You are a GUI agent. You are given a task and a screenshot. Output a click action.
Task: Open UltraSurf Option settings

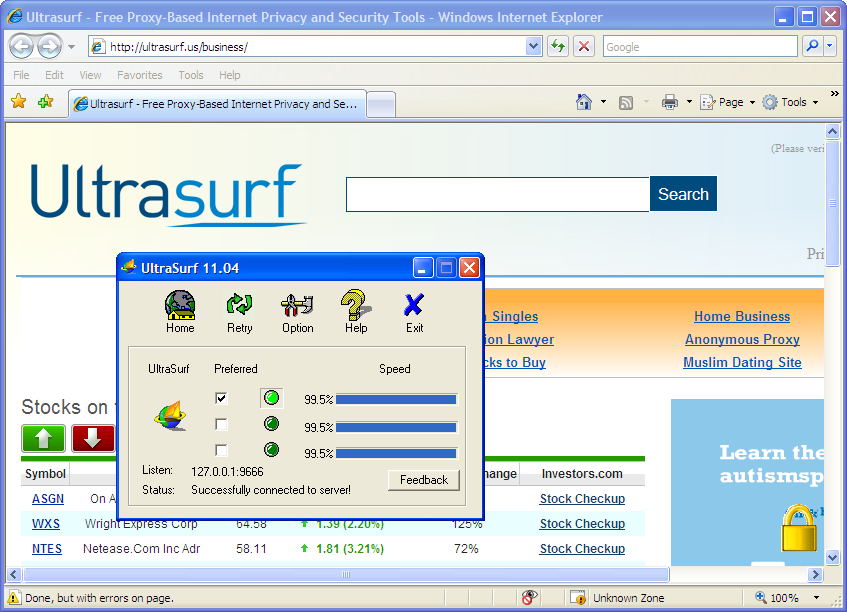pyautogui.click(x=297, y=311)
